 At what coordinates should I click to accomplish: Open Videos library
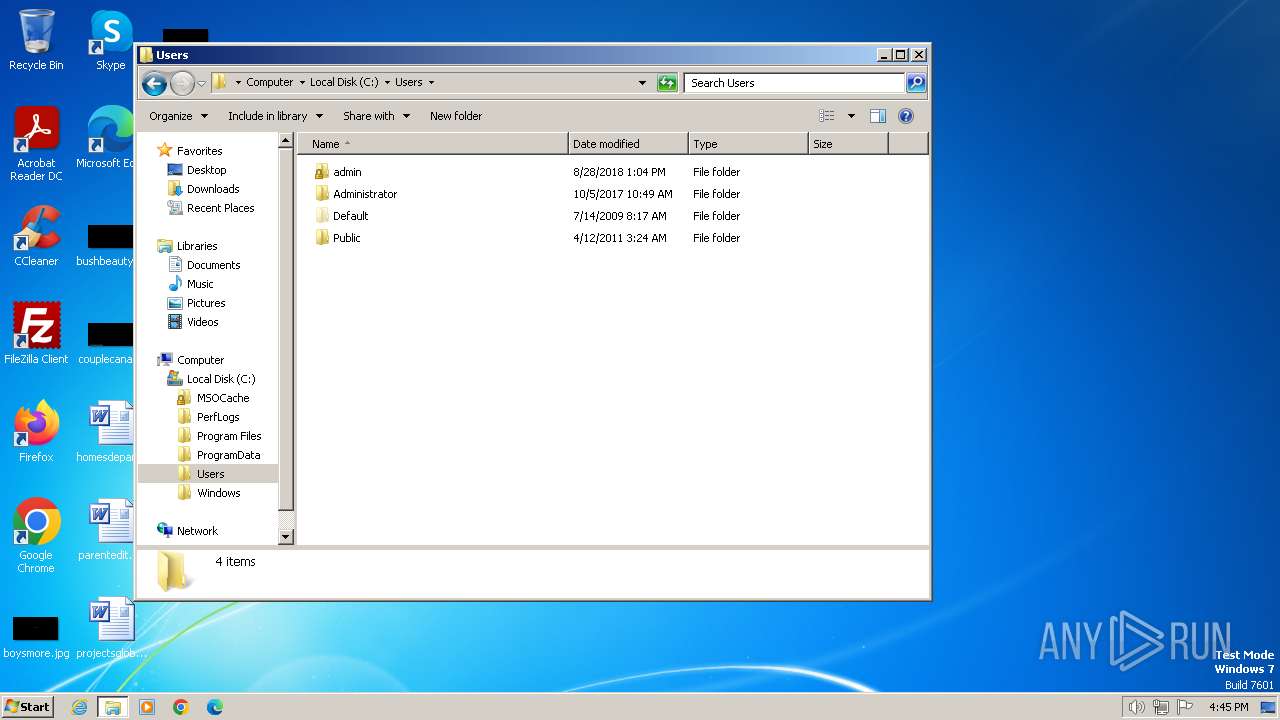(x=202, y=322)
